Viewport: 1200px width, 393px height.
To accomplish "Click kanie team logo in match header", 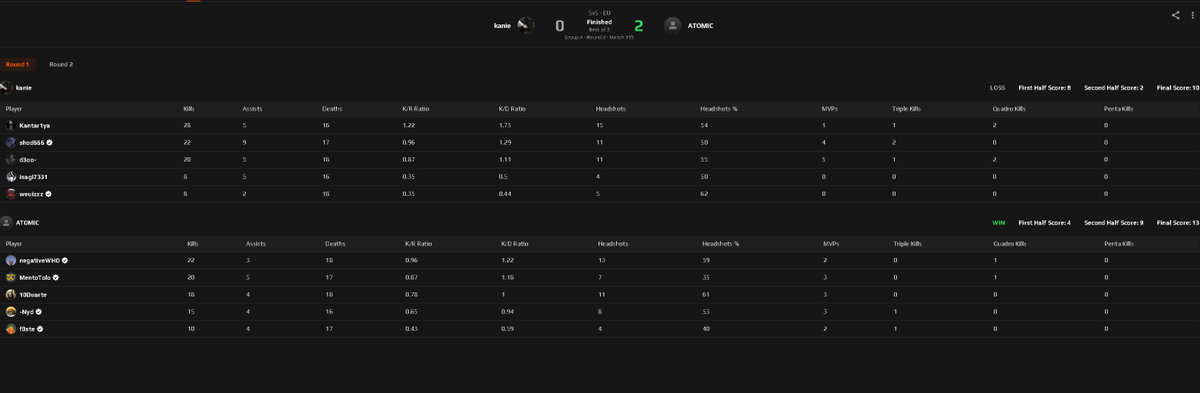I will click(525, 25).
